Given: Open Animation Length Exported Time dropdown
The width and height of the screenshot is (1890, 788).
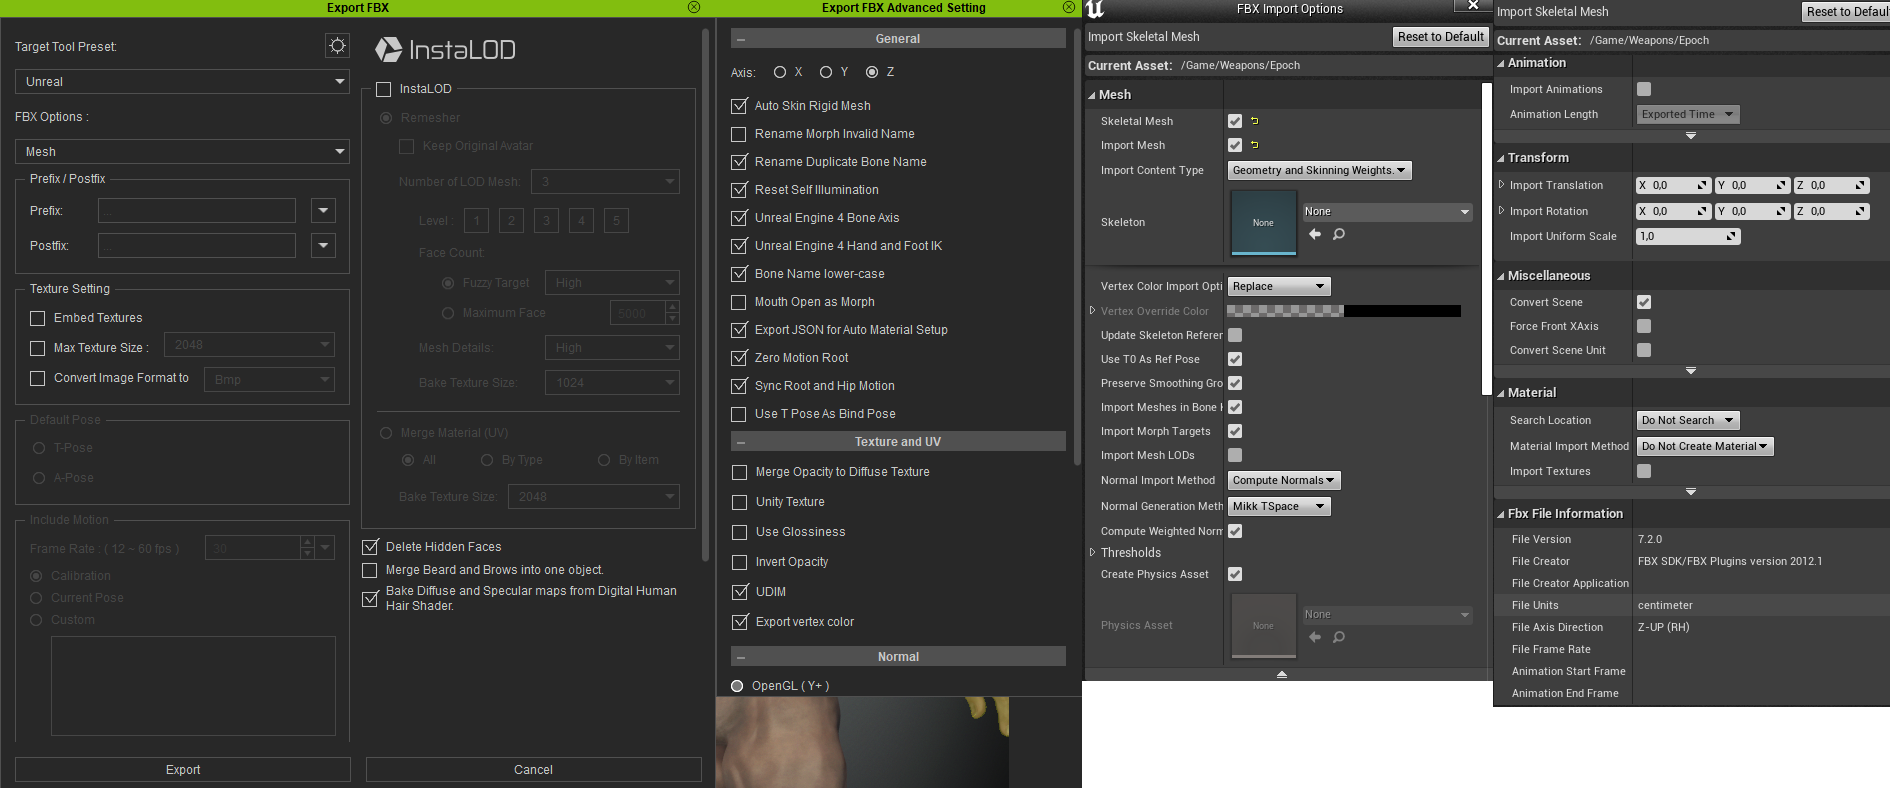Looking at the screenshot, I should 1688,114.
